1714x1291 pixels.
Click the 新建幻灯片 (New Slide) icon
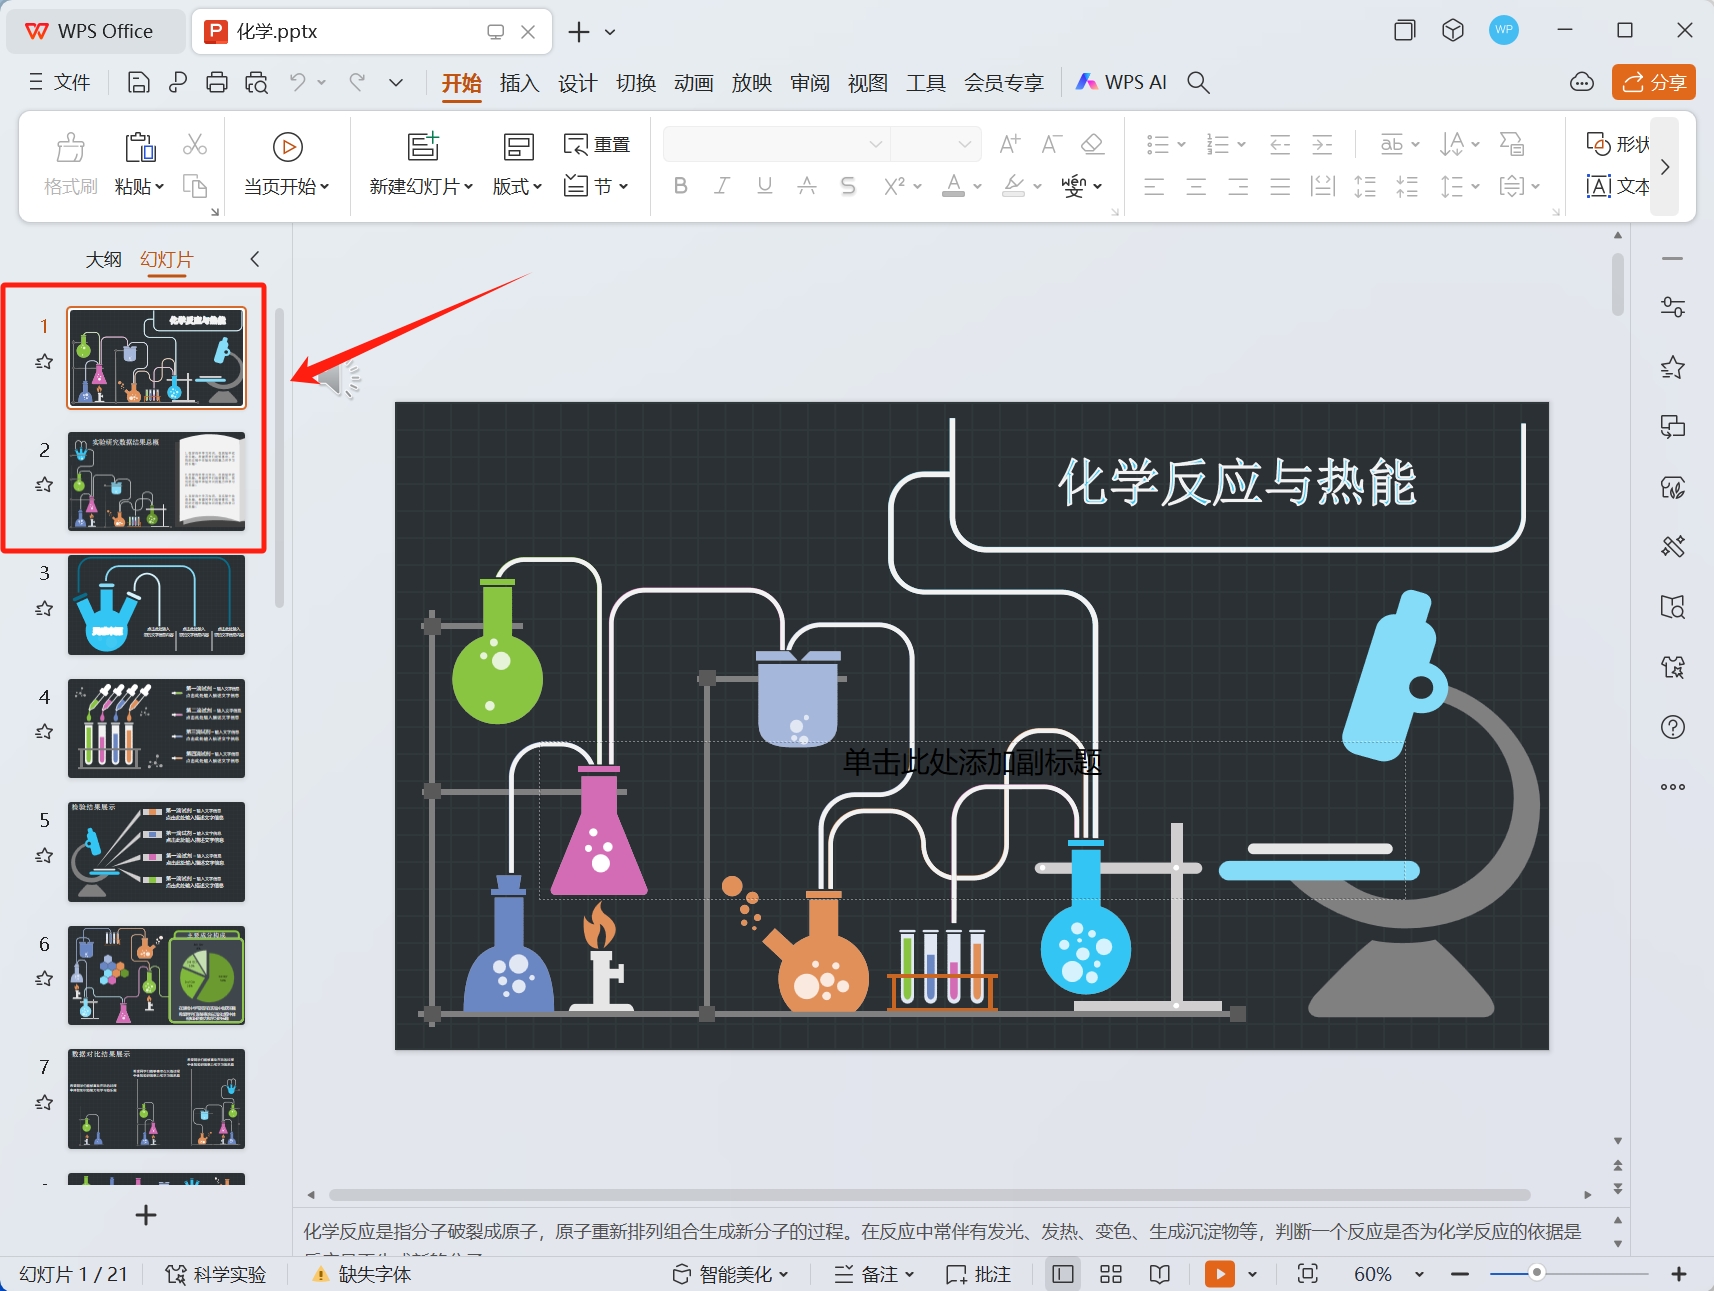[x=423, y=147]
